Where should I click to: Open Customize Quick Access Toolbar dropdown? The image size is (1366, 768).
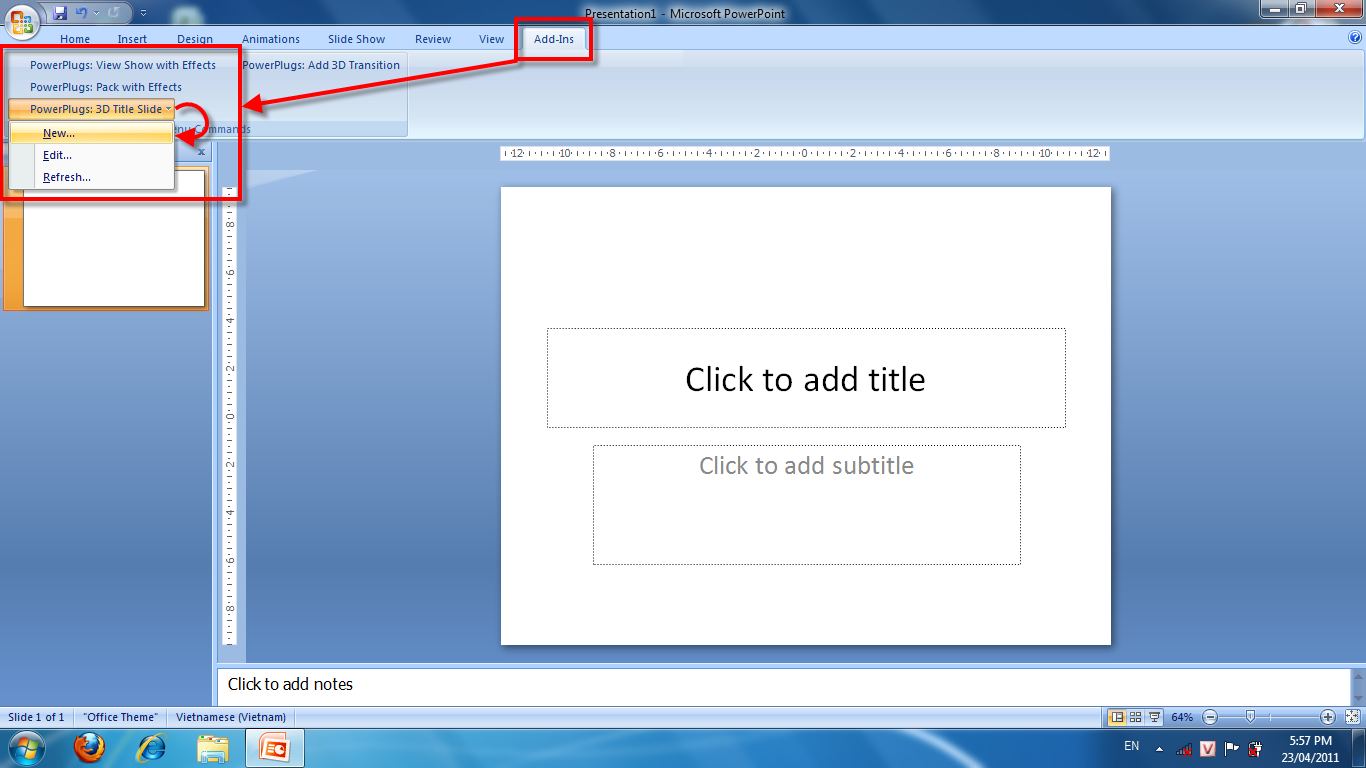point(143,13)
